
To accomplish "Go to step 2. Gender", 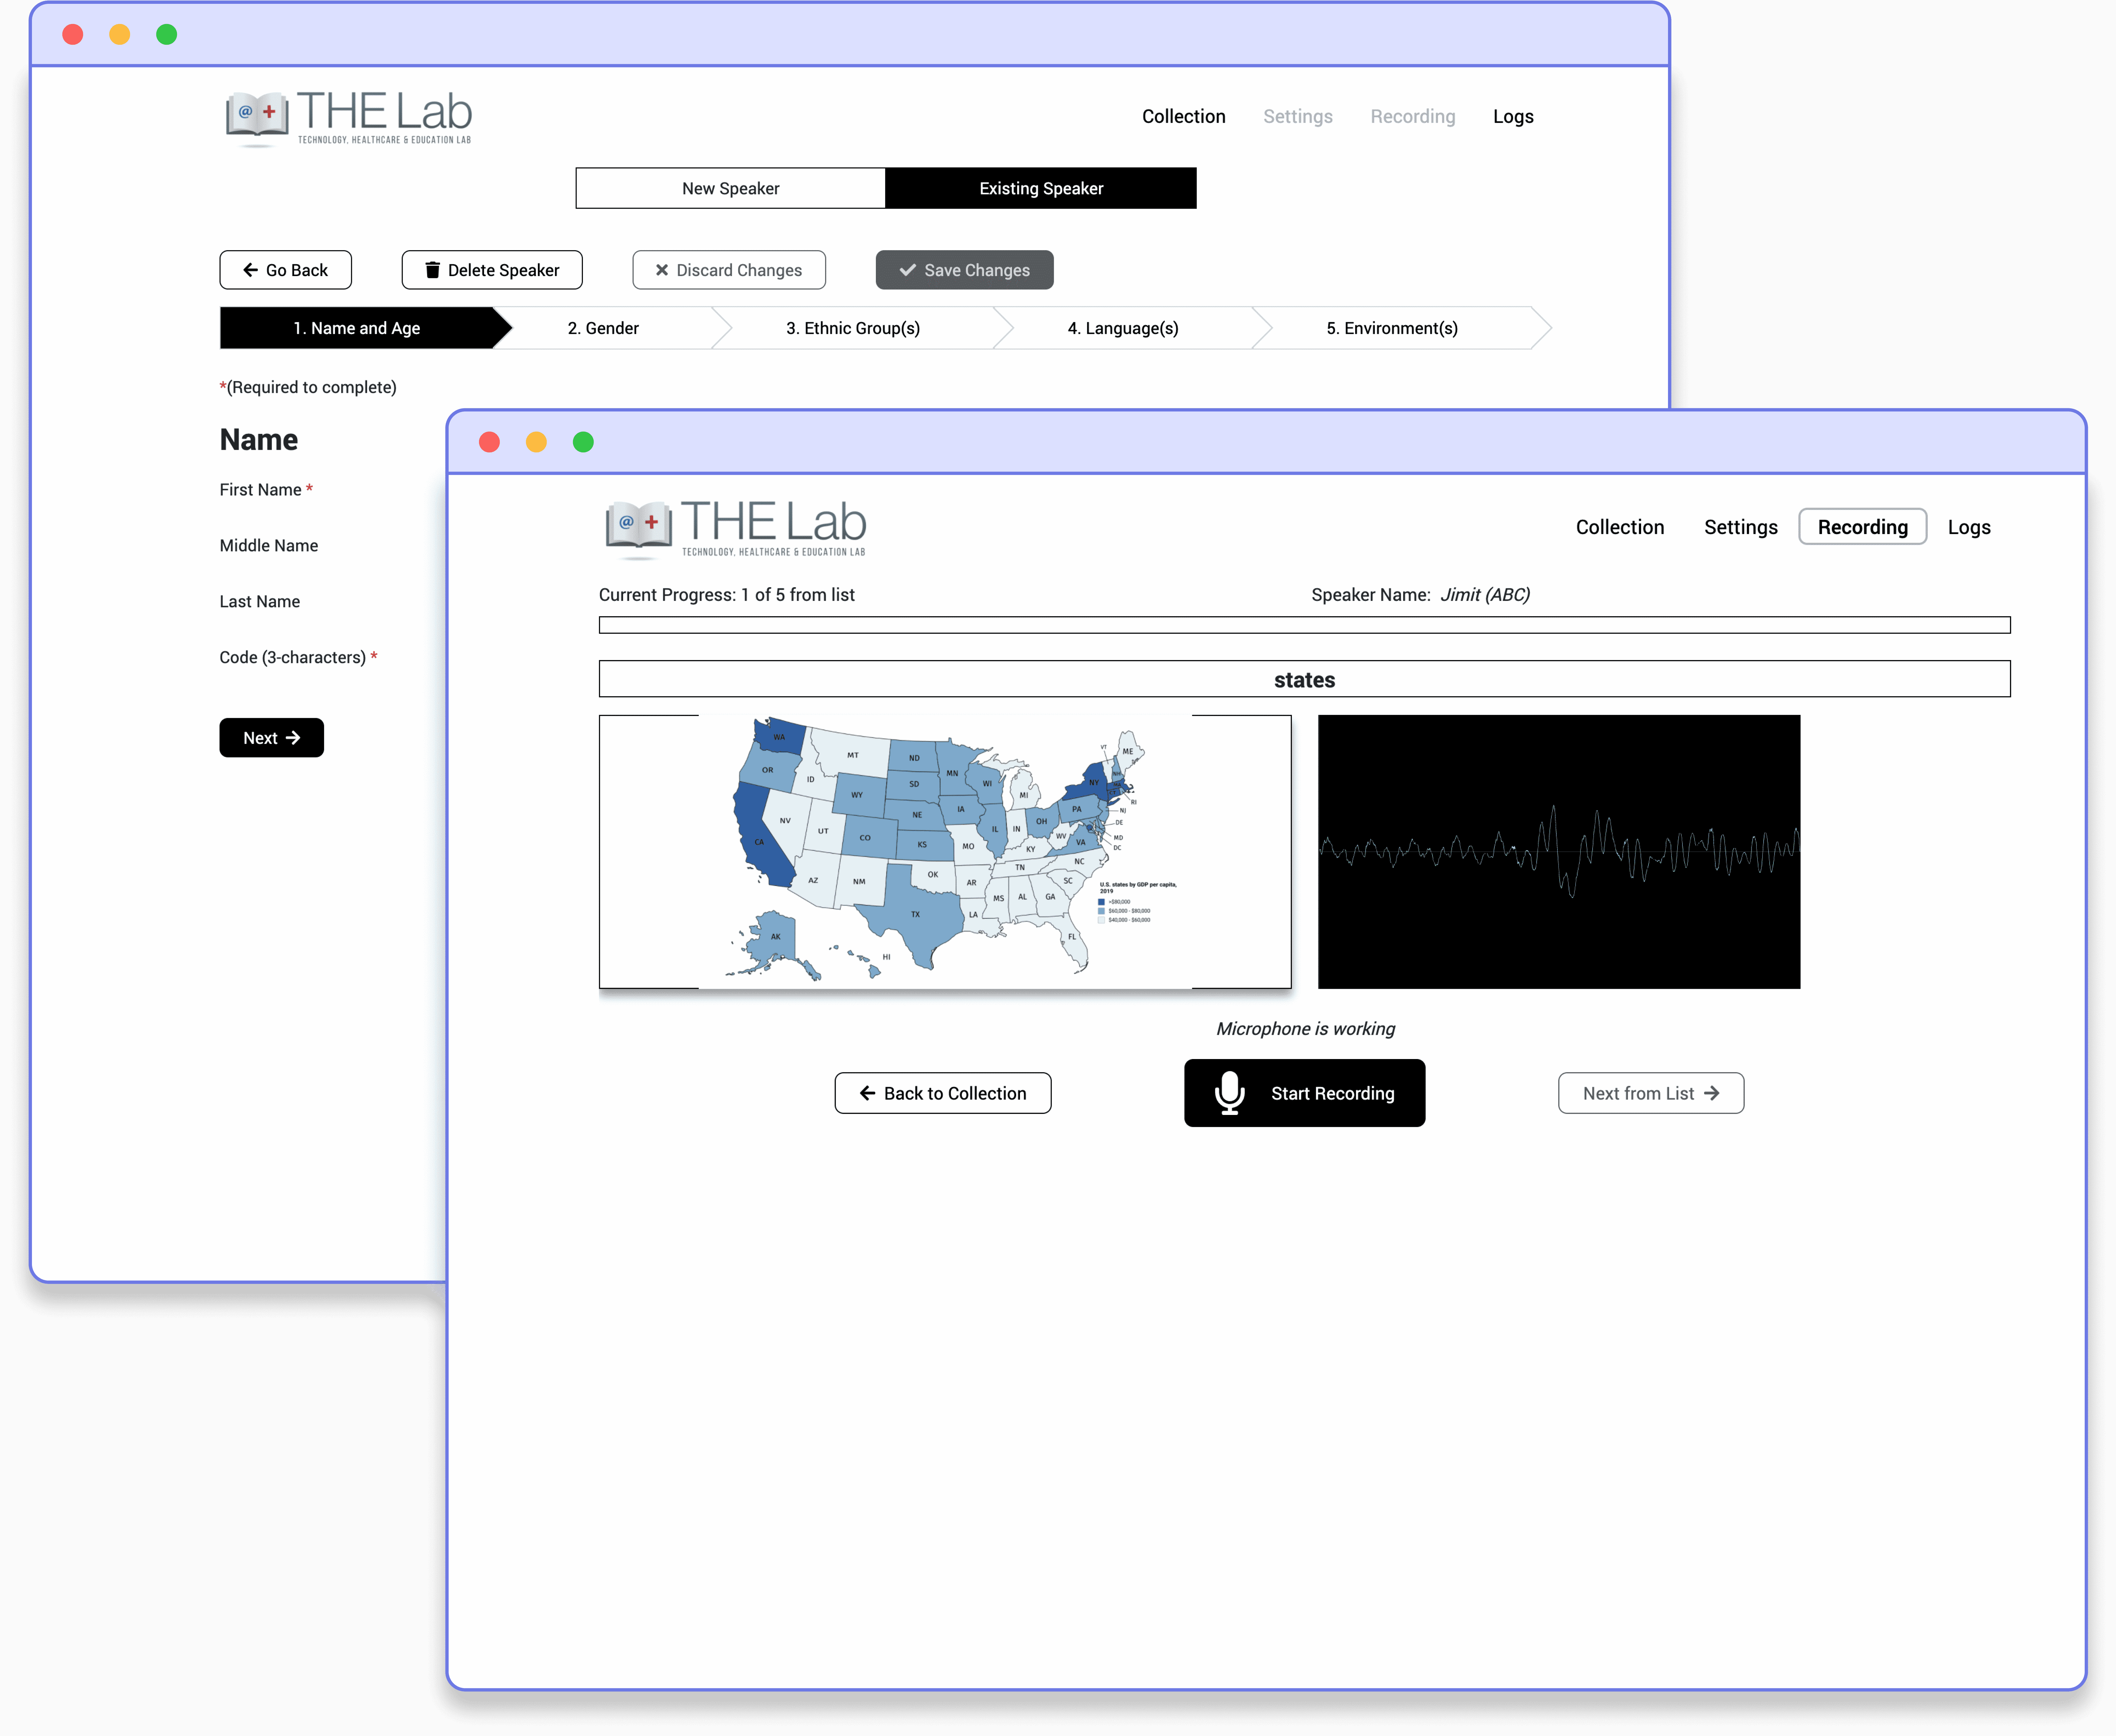I will click(603, 328).
